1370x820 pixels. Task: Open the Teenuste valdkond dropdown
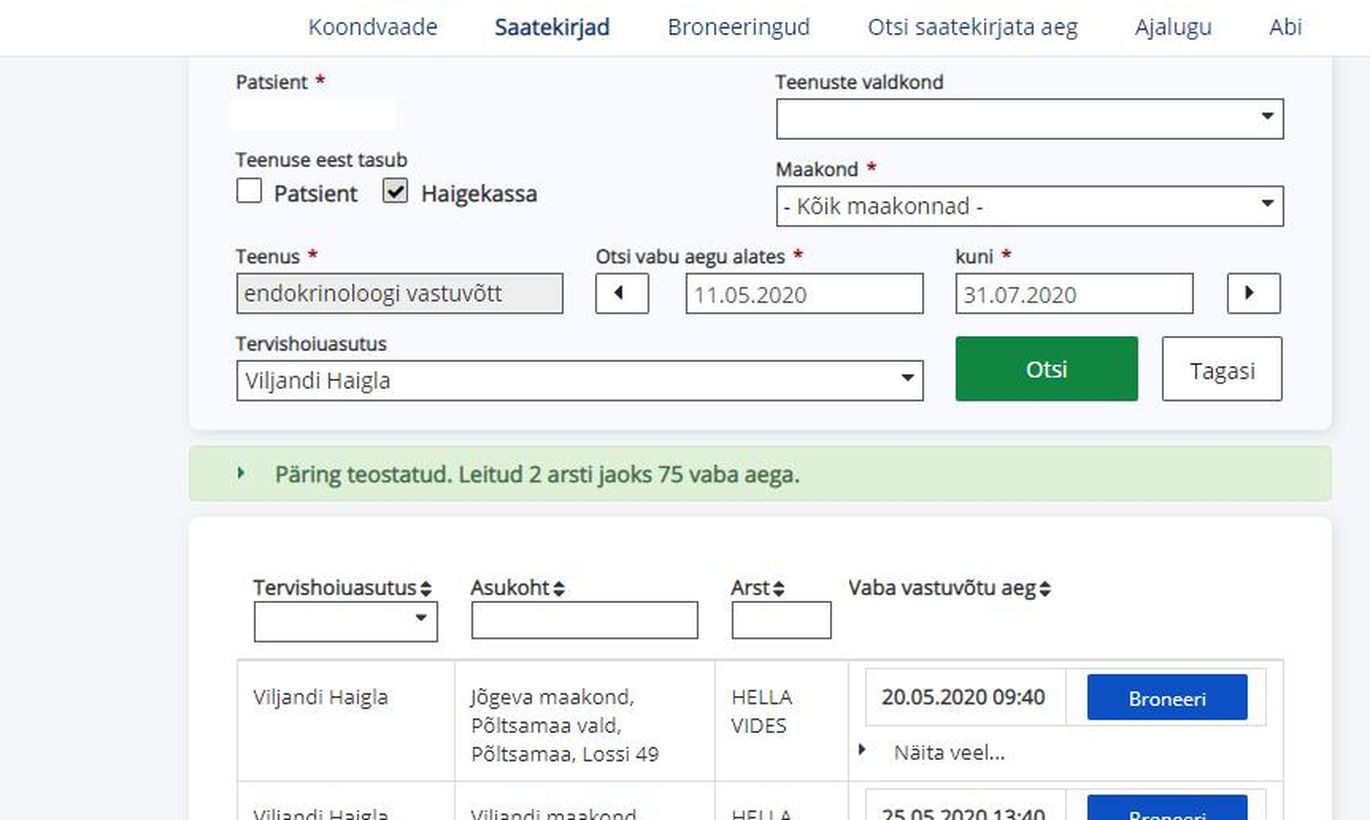(x=1030, y=119)
